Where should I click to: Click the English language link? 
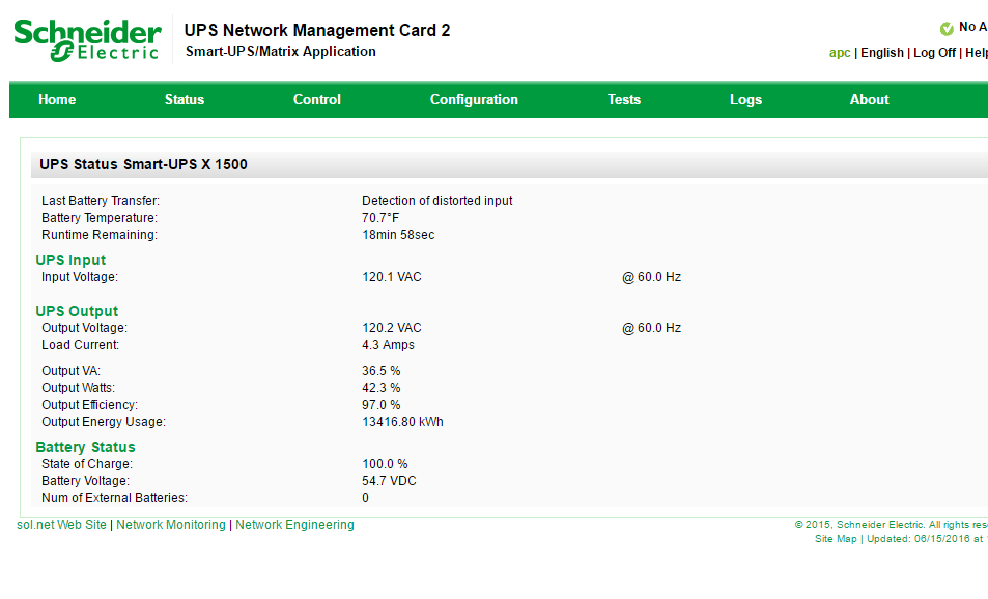(882, 53)
